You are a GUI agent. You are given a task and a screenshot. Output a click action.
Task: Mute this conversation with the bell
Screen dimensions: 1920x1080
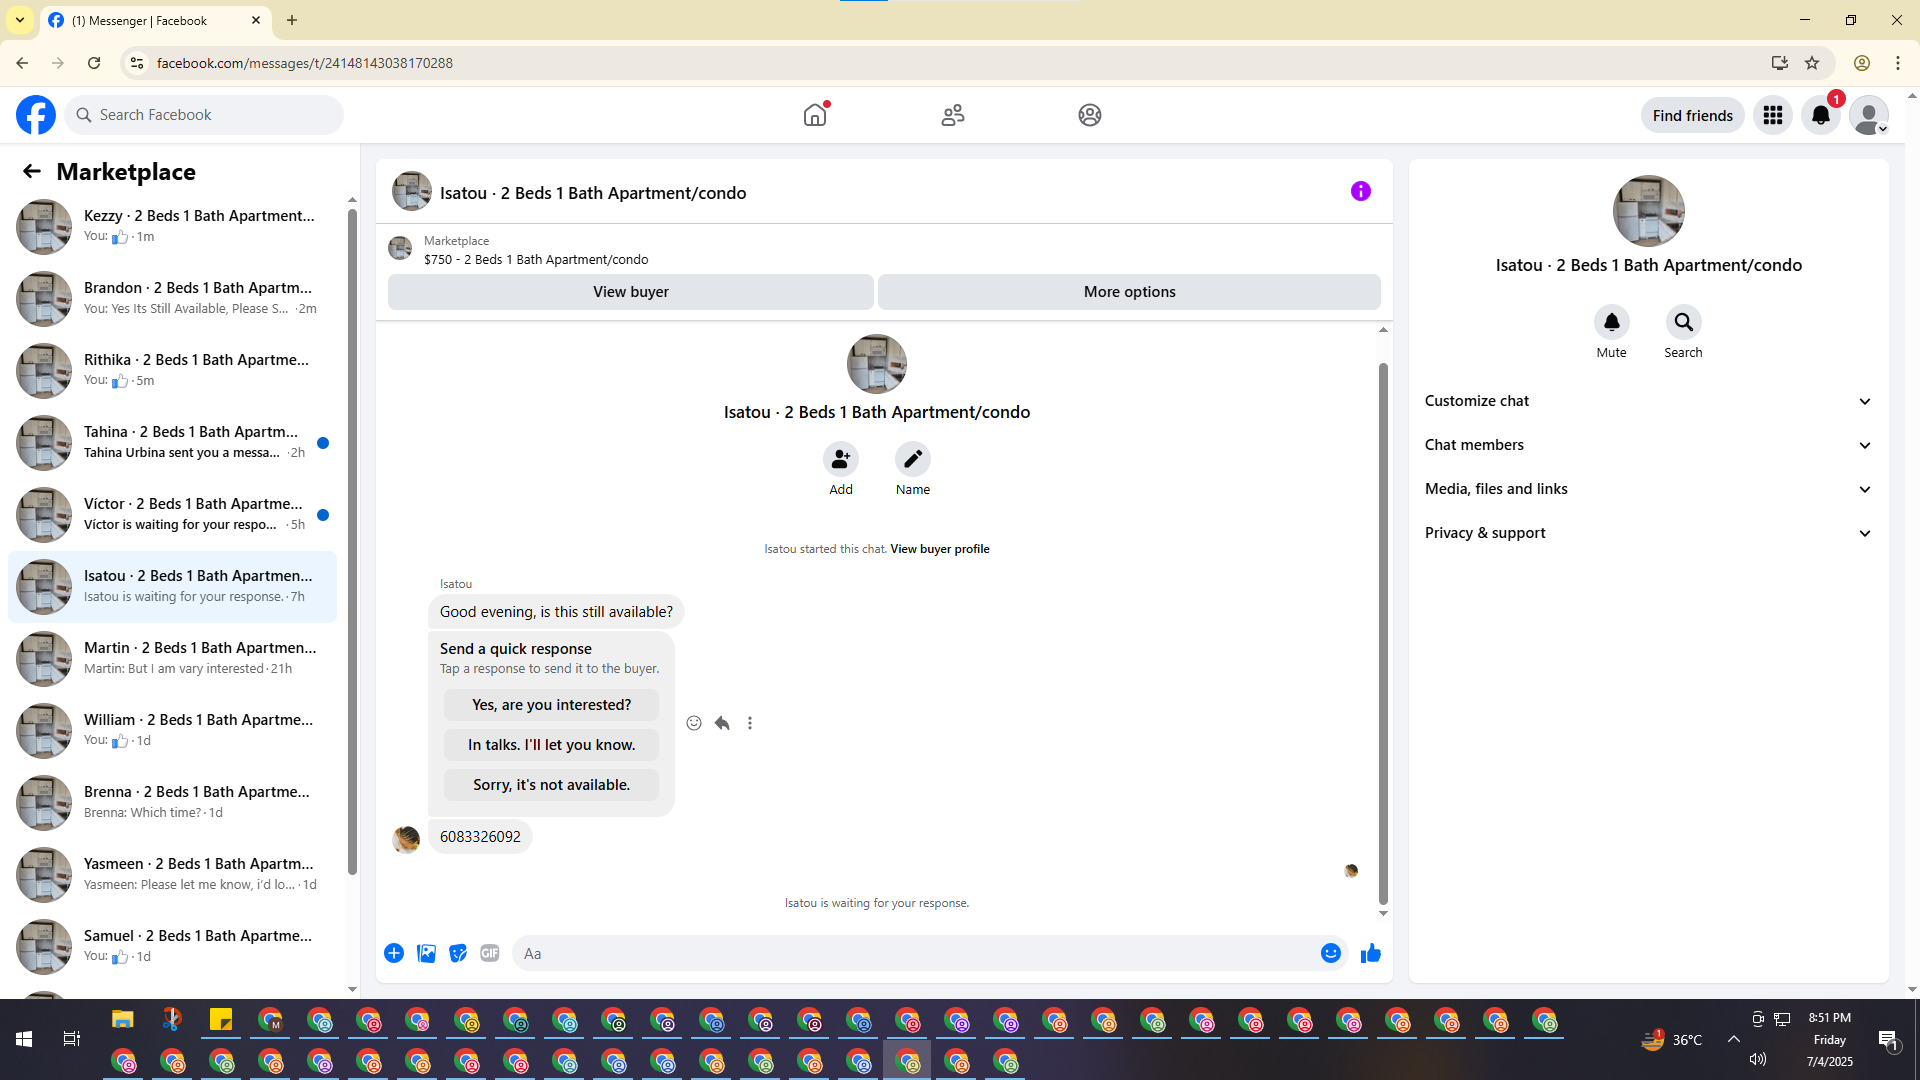1611,322
